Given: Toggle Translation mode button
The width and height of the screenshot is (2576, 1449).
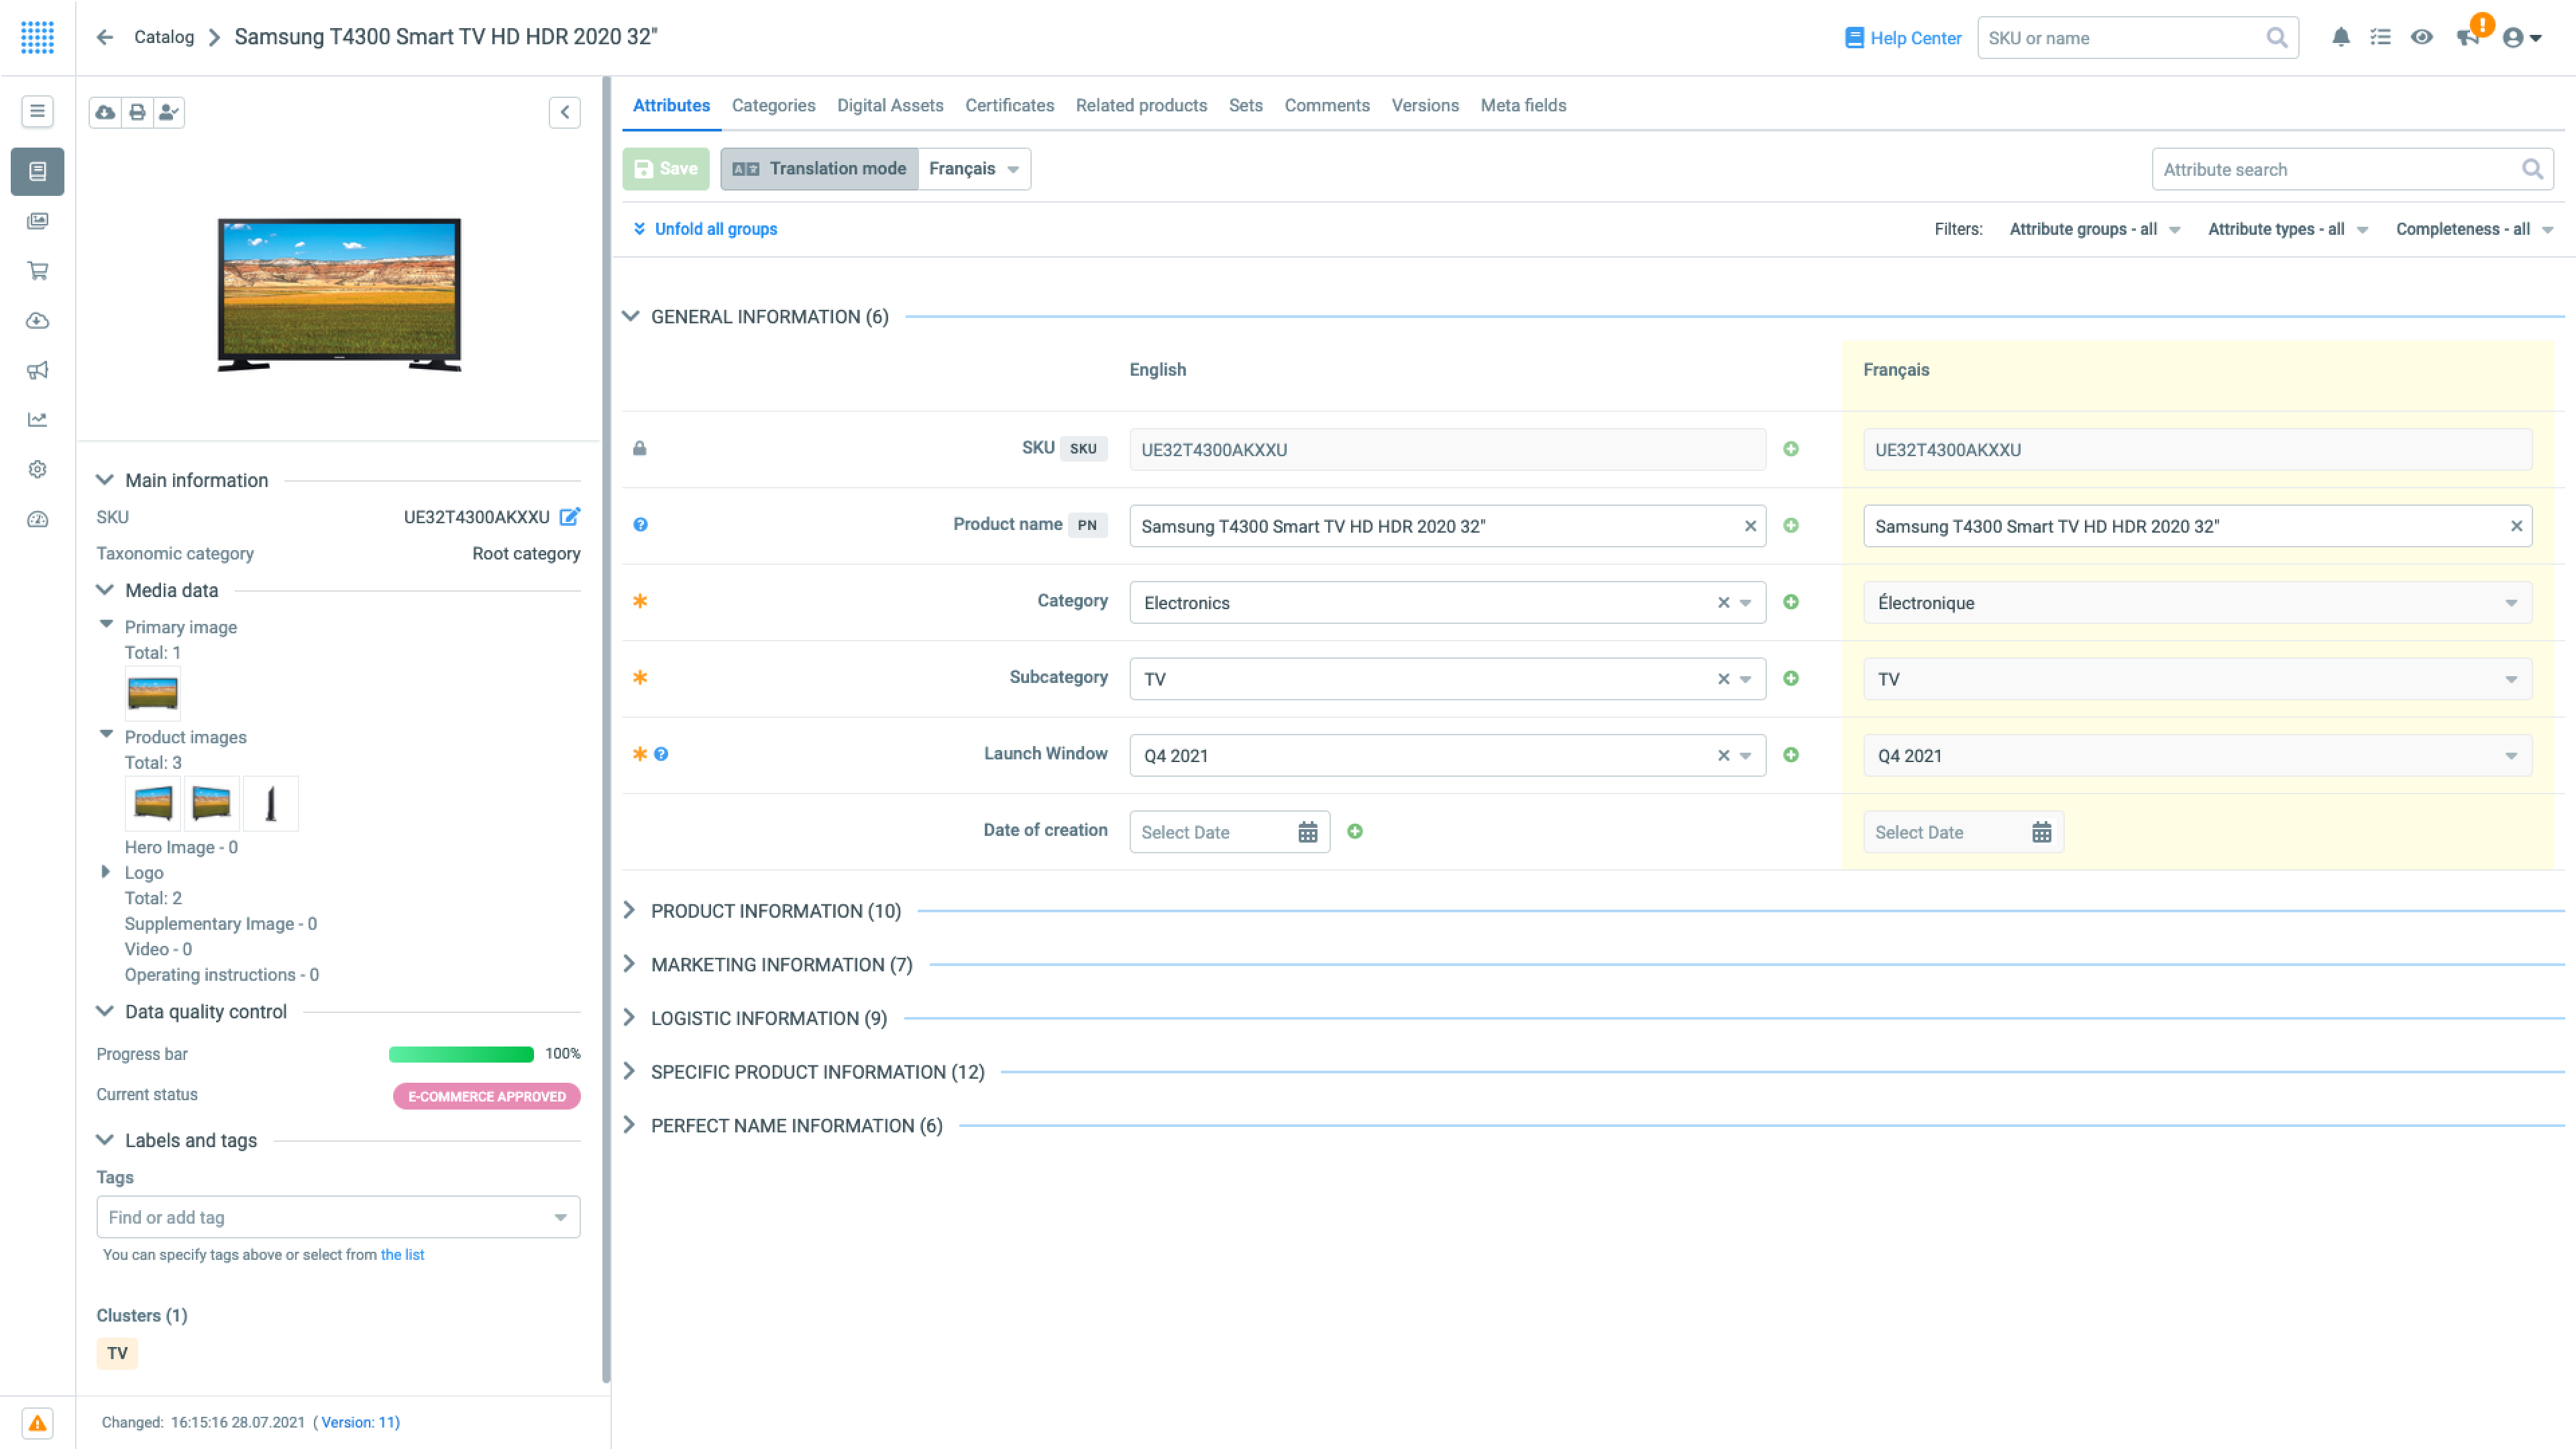Looking at the screenshot, I should pos(819,169).
